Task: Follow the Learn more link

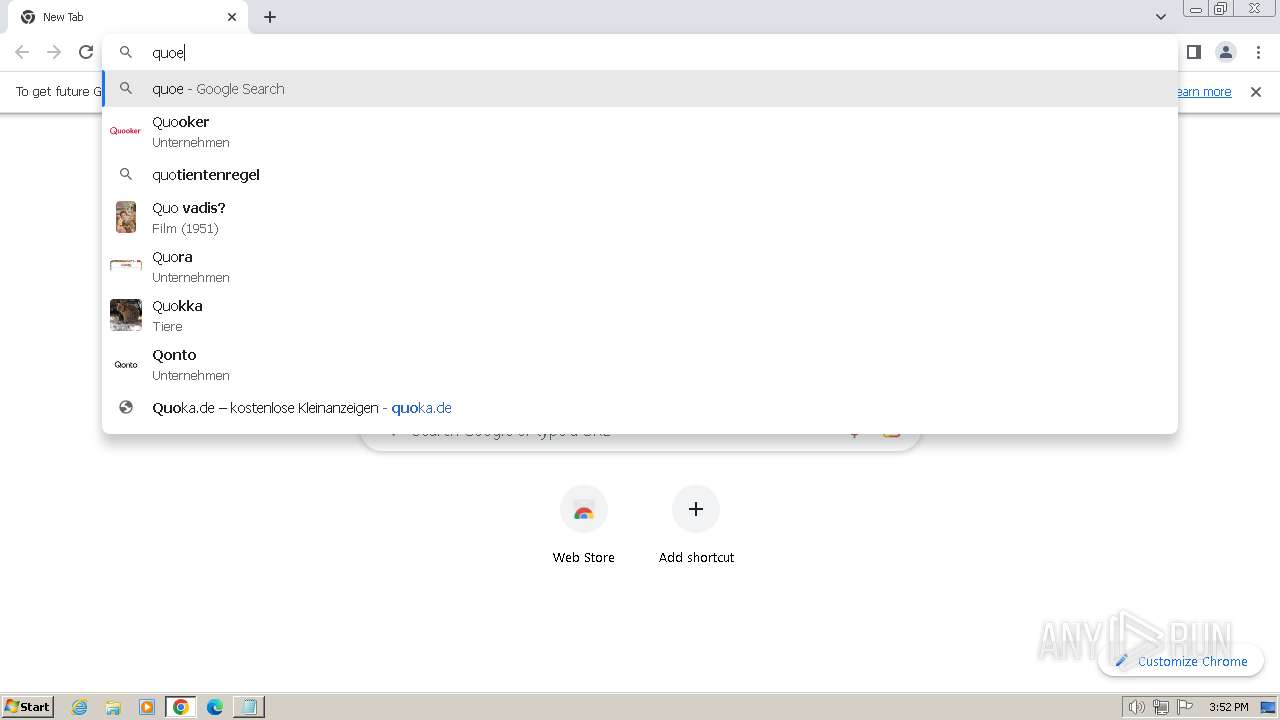Action: pyautogui.click(x=1204, y=92)
